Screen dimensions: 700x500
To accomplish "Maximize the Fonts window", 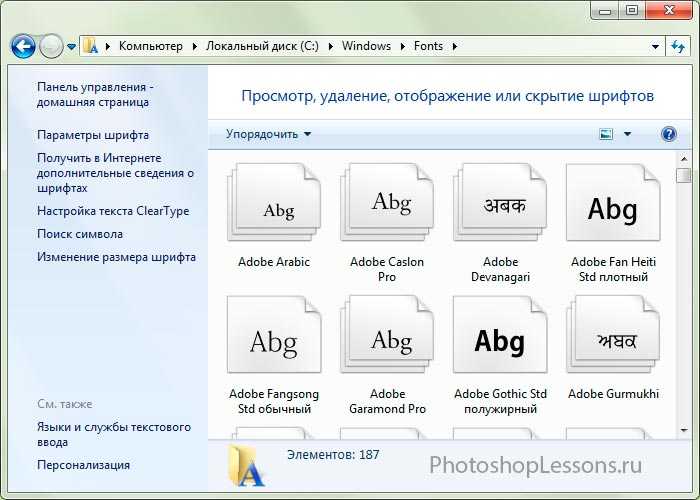I will point(632,11).
